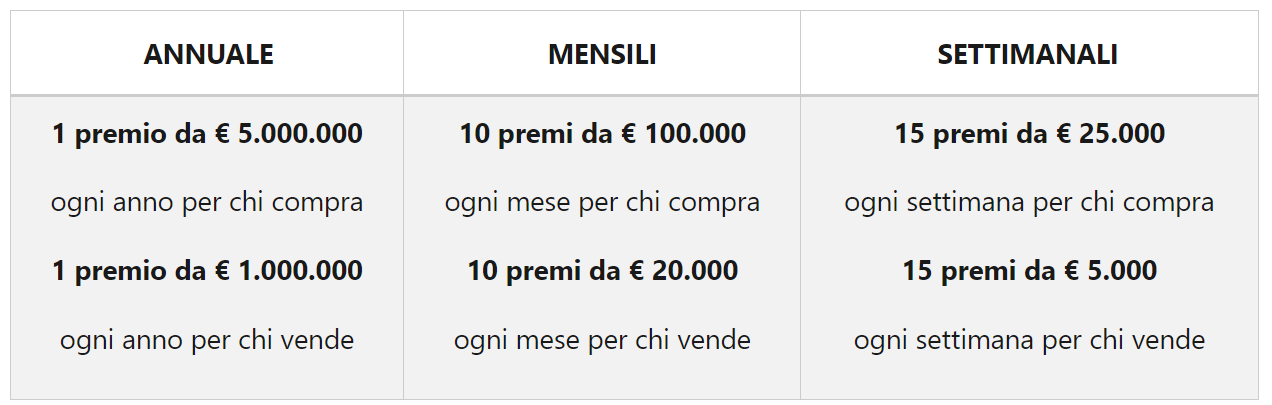1272x405 pixels.
Task: Click the ANNUALE column header
Action: [x=208, y=54]
